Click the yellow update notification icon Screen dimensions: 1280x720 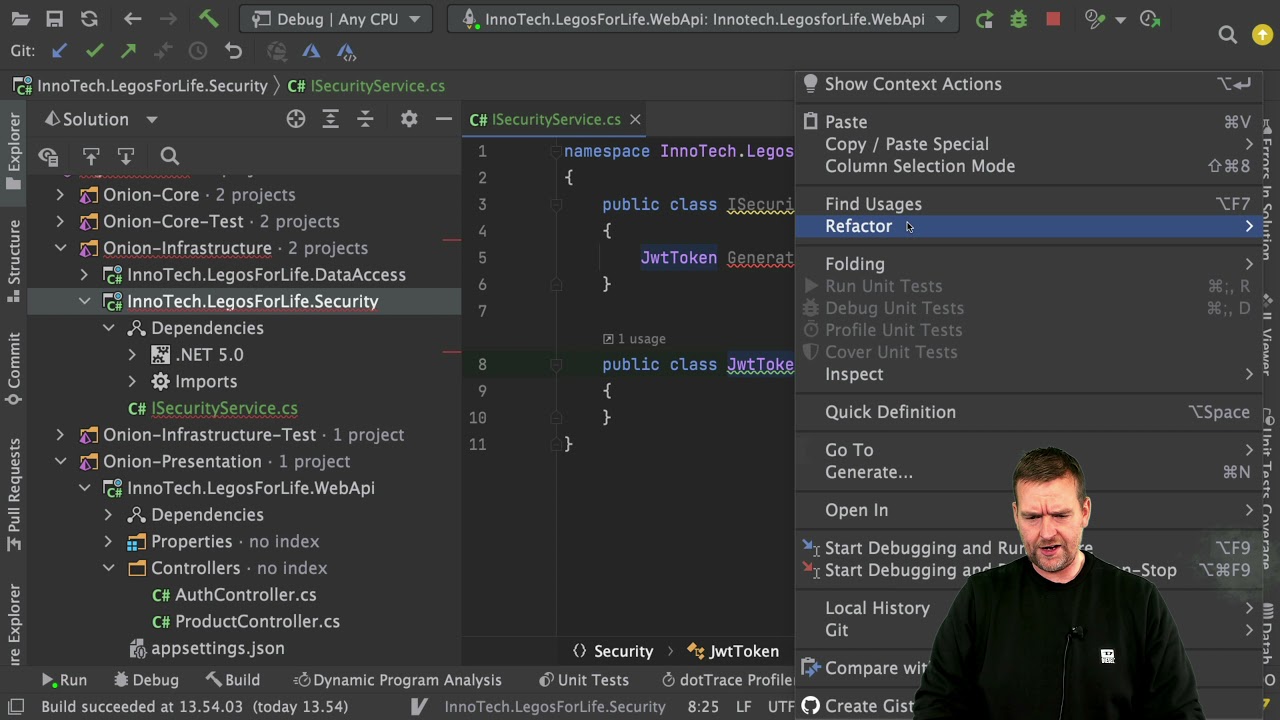point(1262,35)
